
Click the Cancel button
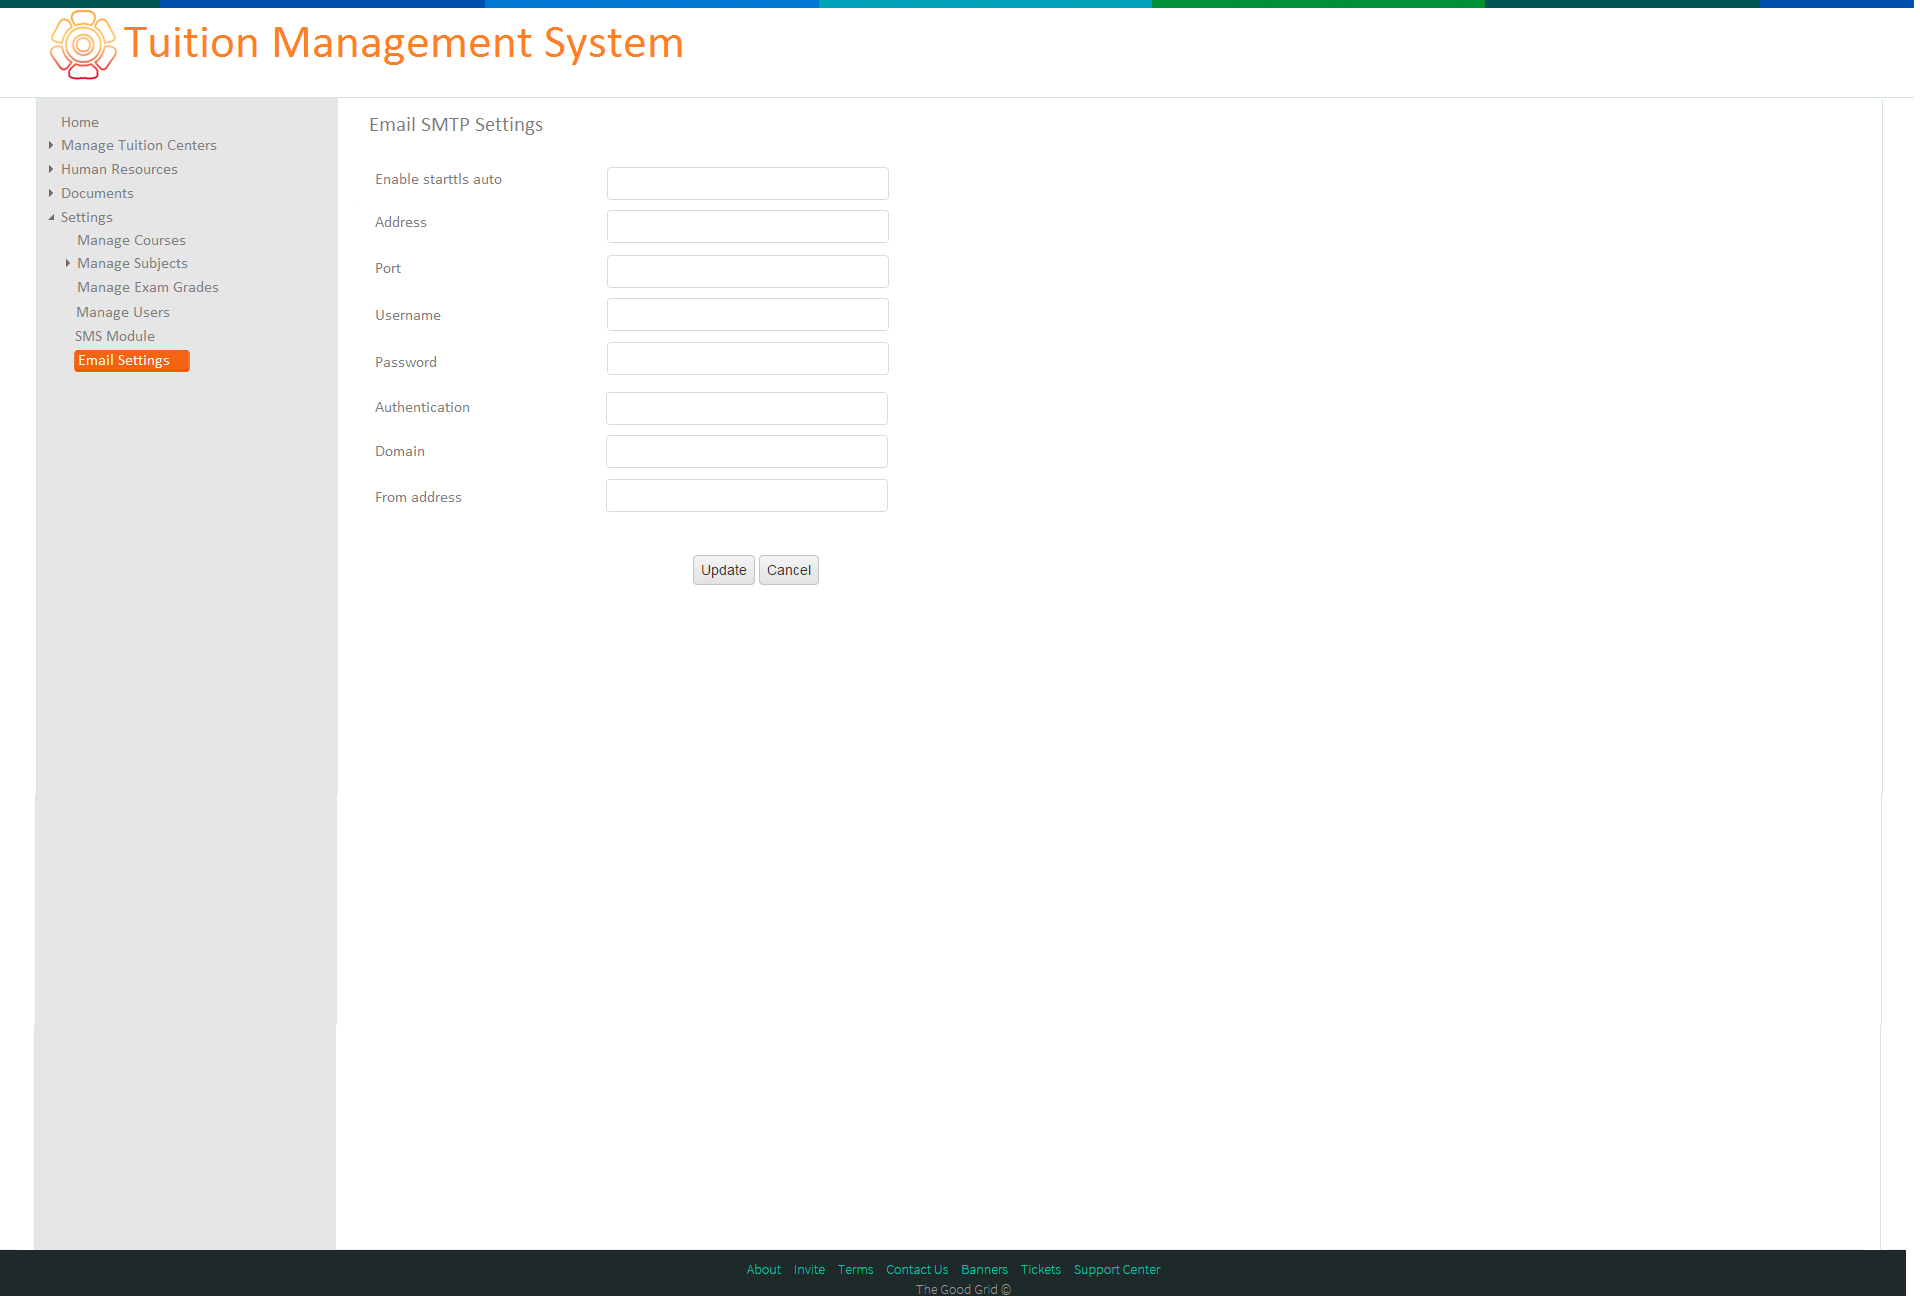click(x=789, y=570)
